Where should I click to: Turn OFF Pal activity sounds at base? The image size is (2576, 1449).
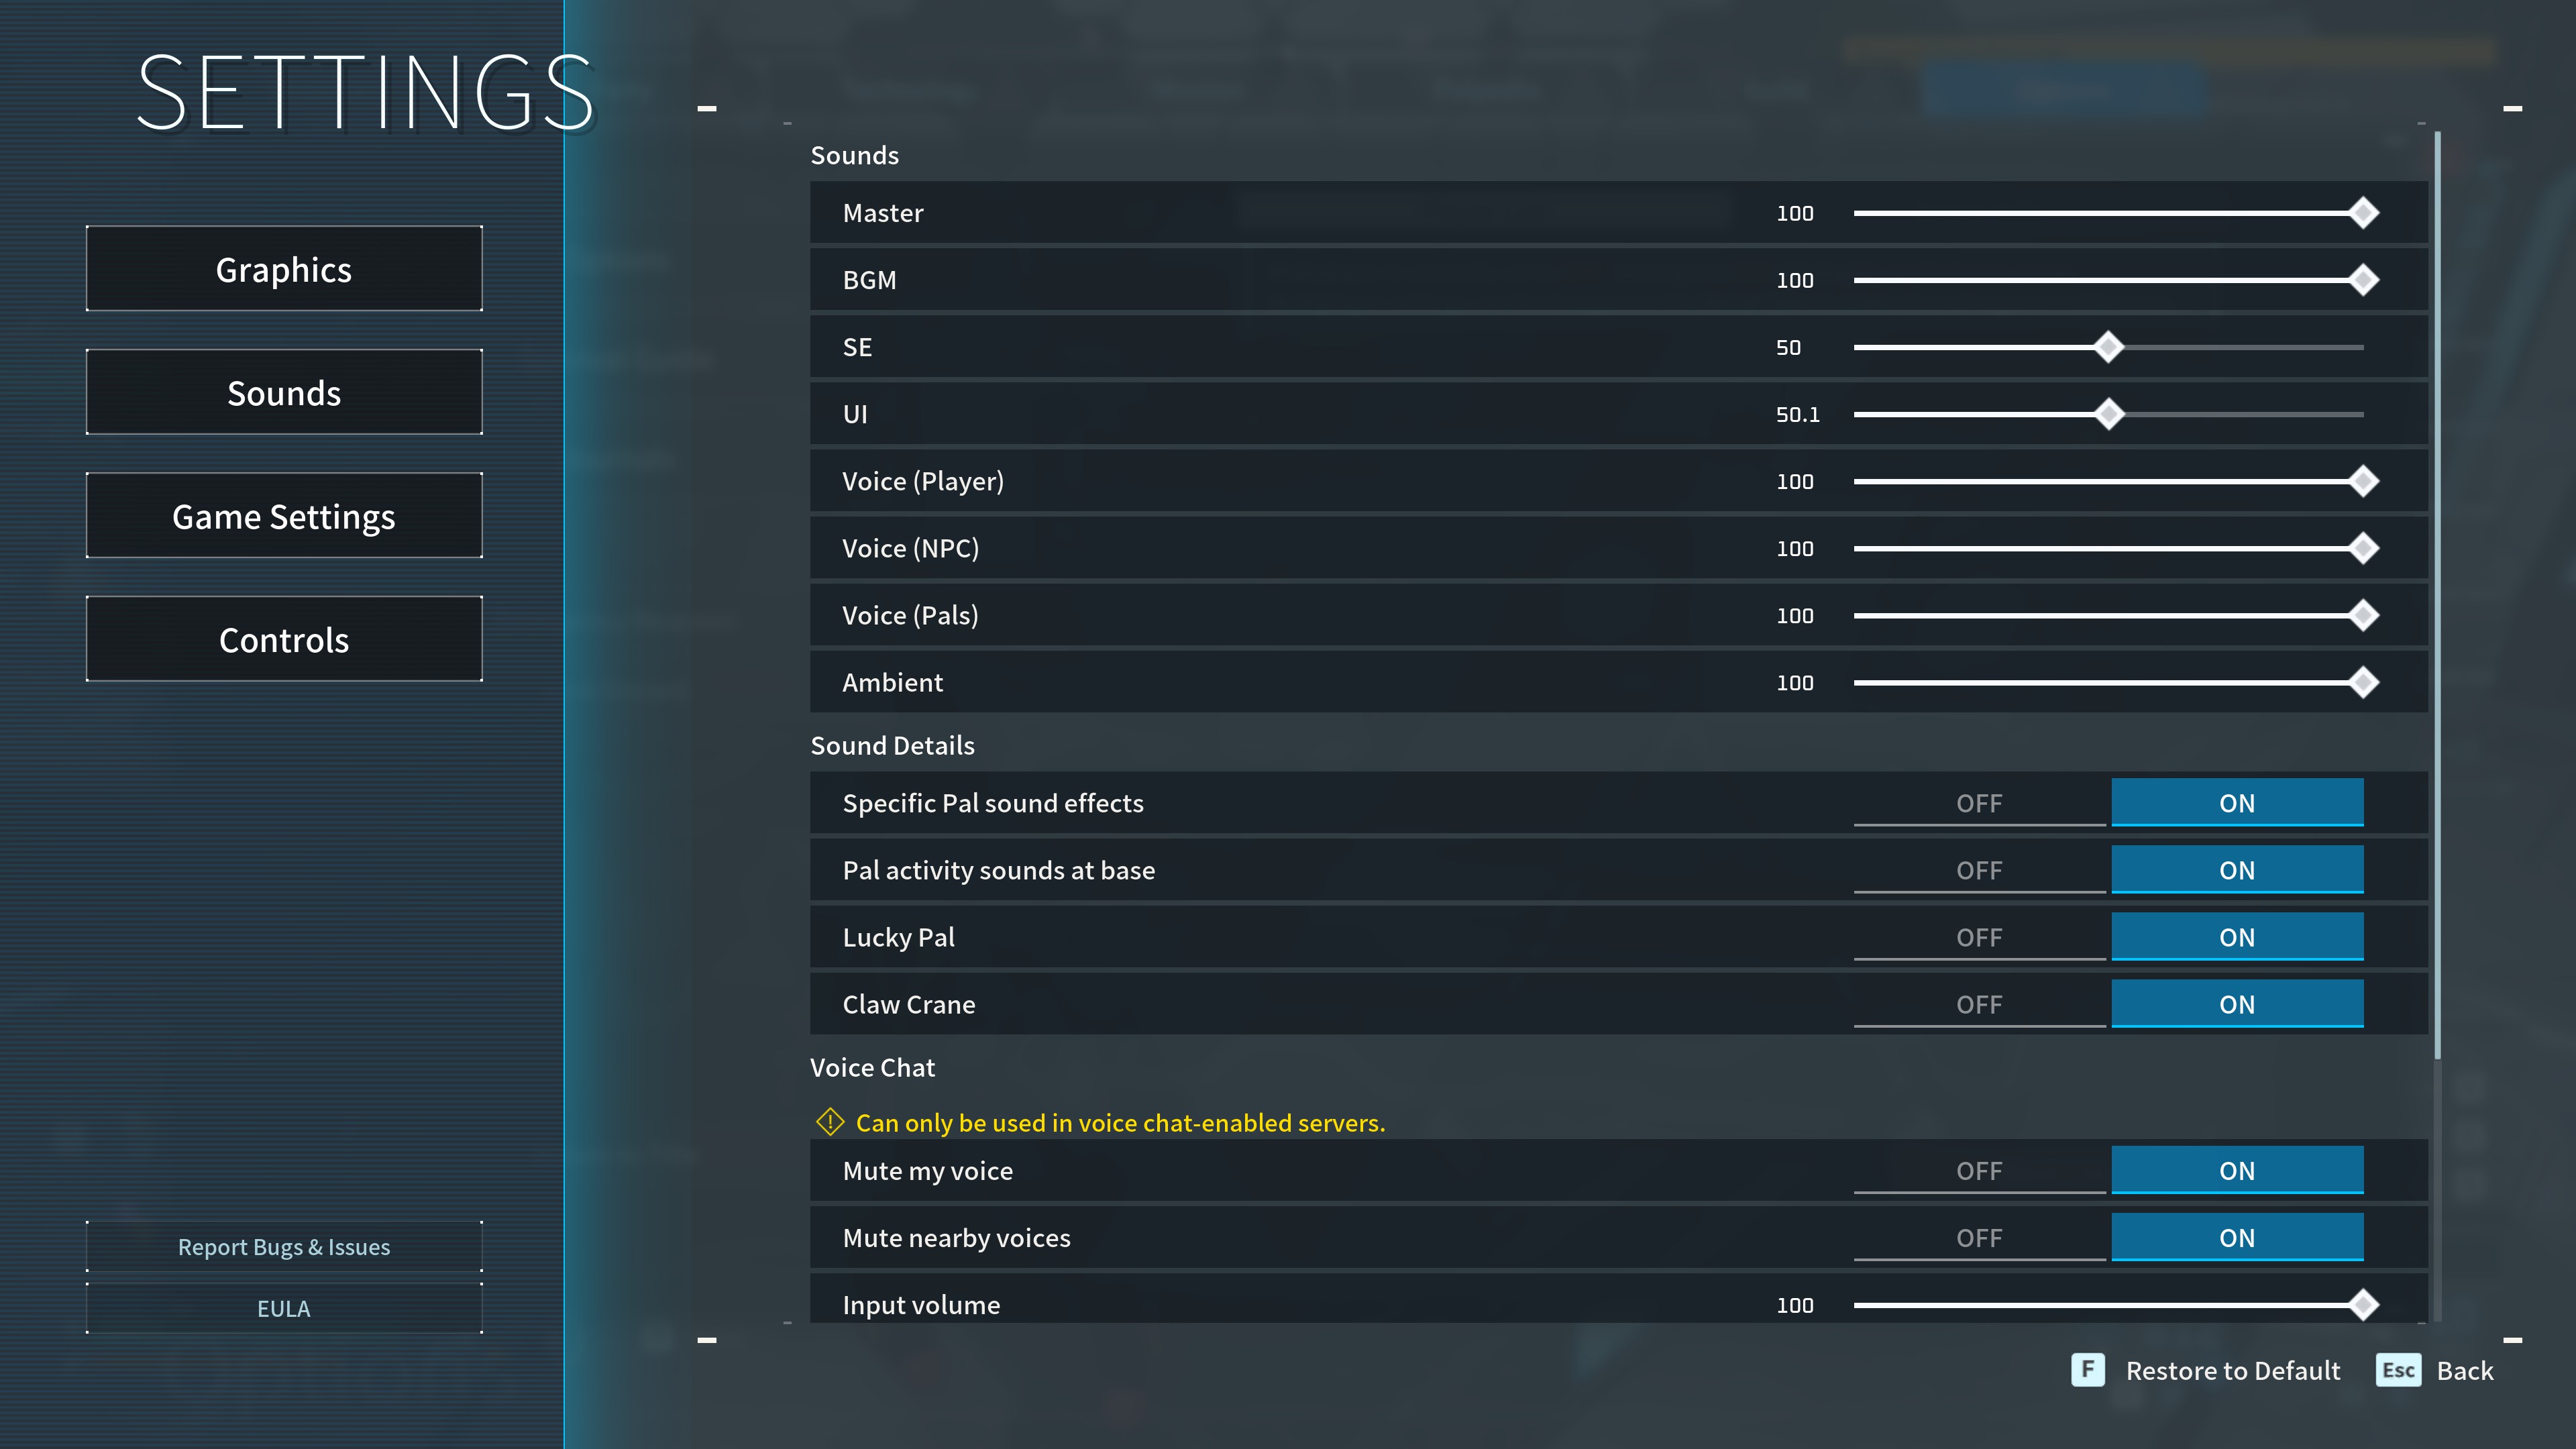click(x=1979, y=870)
